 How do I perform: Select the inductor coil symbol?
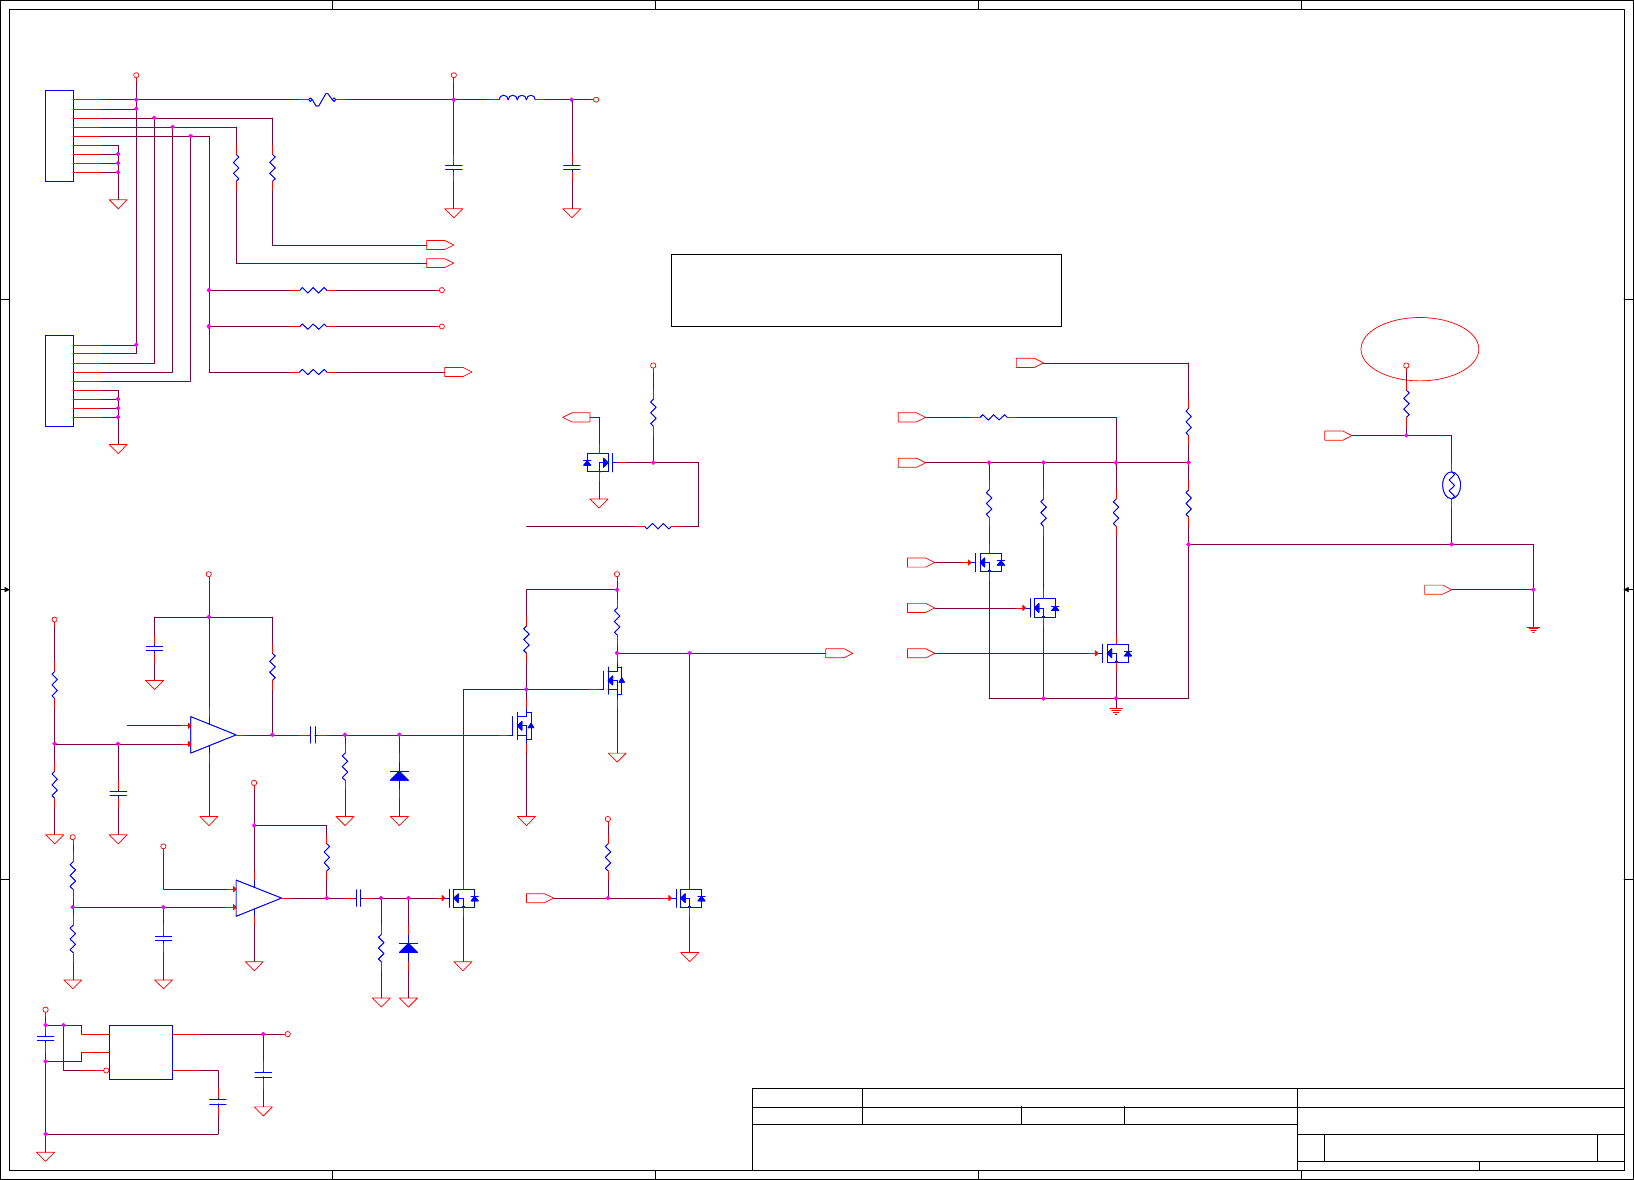[517, 98]
